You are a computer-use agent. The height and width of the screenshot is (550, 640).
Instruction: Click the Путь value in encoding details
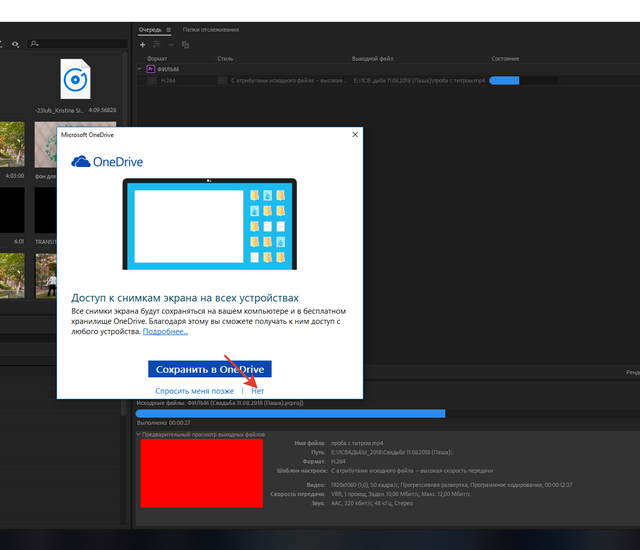392,452
